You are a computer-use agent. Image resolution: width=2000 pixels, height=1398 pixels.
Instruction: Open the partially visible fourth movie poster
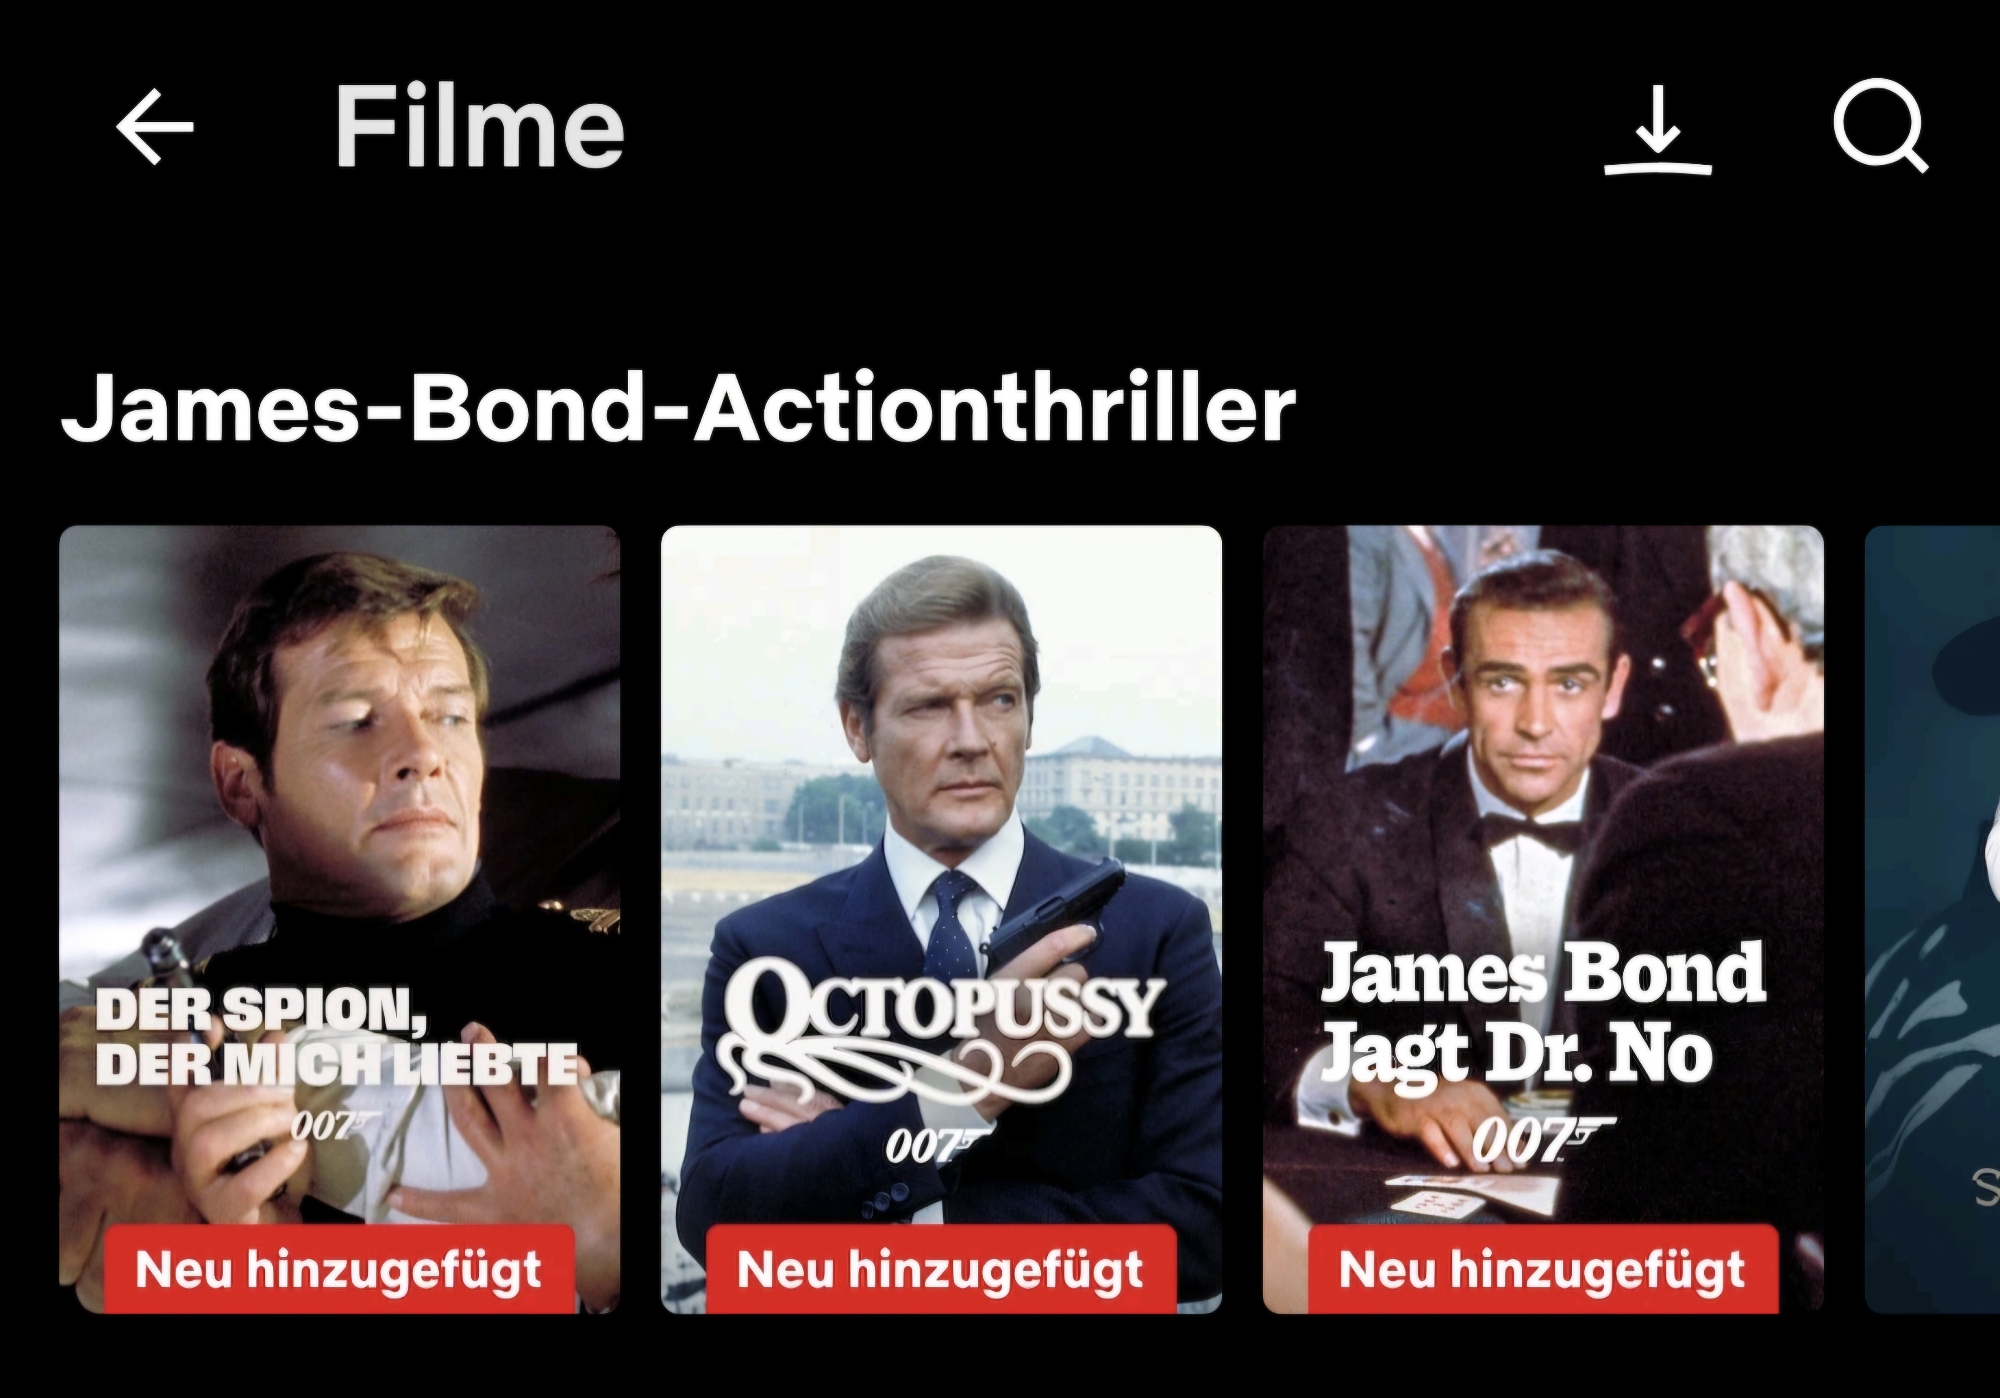(1932, 919)
